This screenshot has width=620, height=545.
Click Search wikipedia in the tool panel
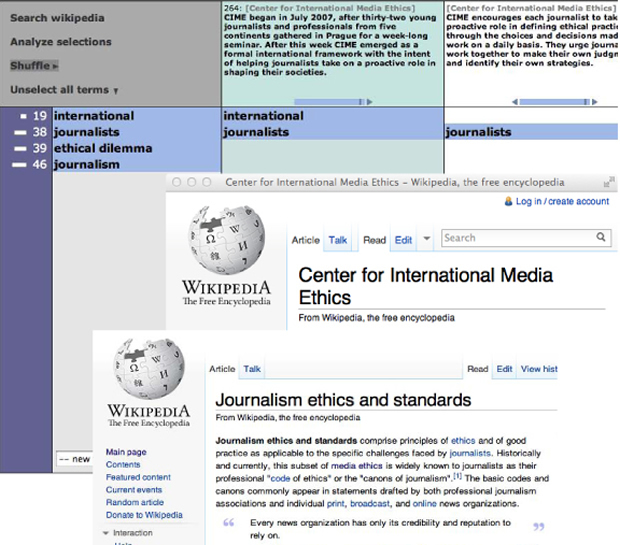(x=57, y=18)
